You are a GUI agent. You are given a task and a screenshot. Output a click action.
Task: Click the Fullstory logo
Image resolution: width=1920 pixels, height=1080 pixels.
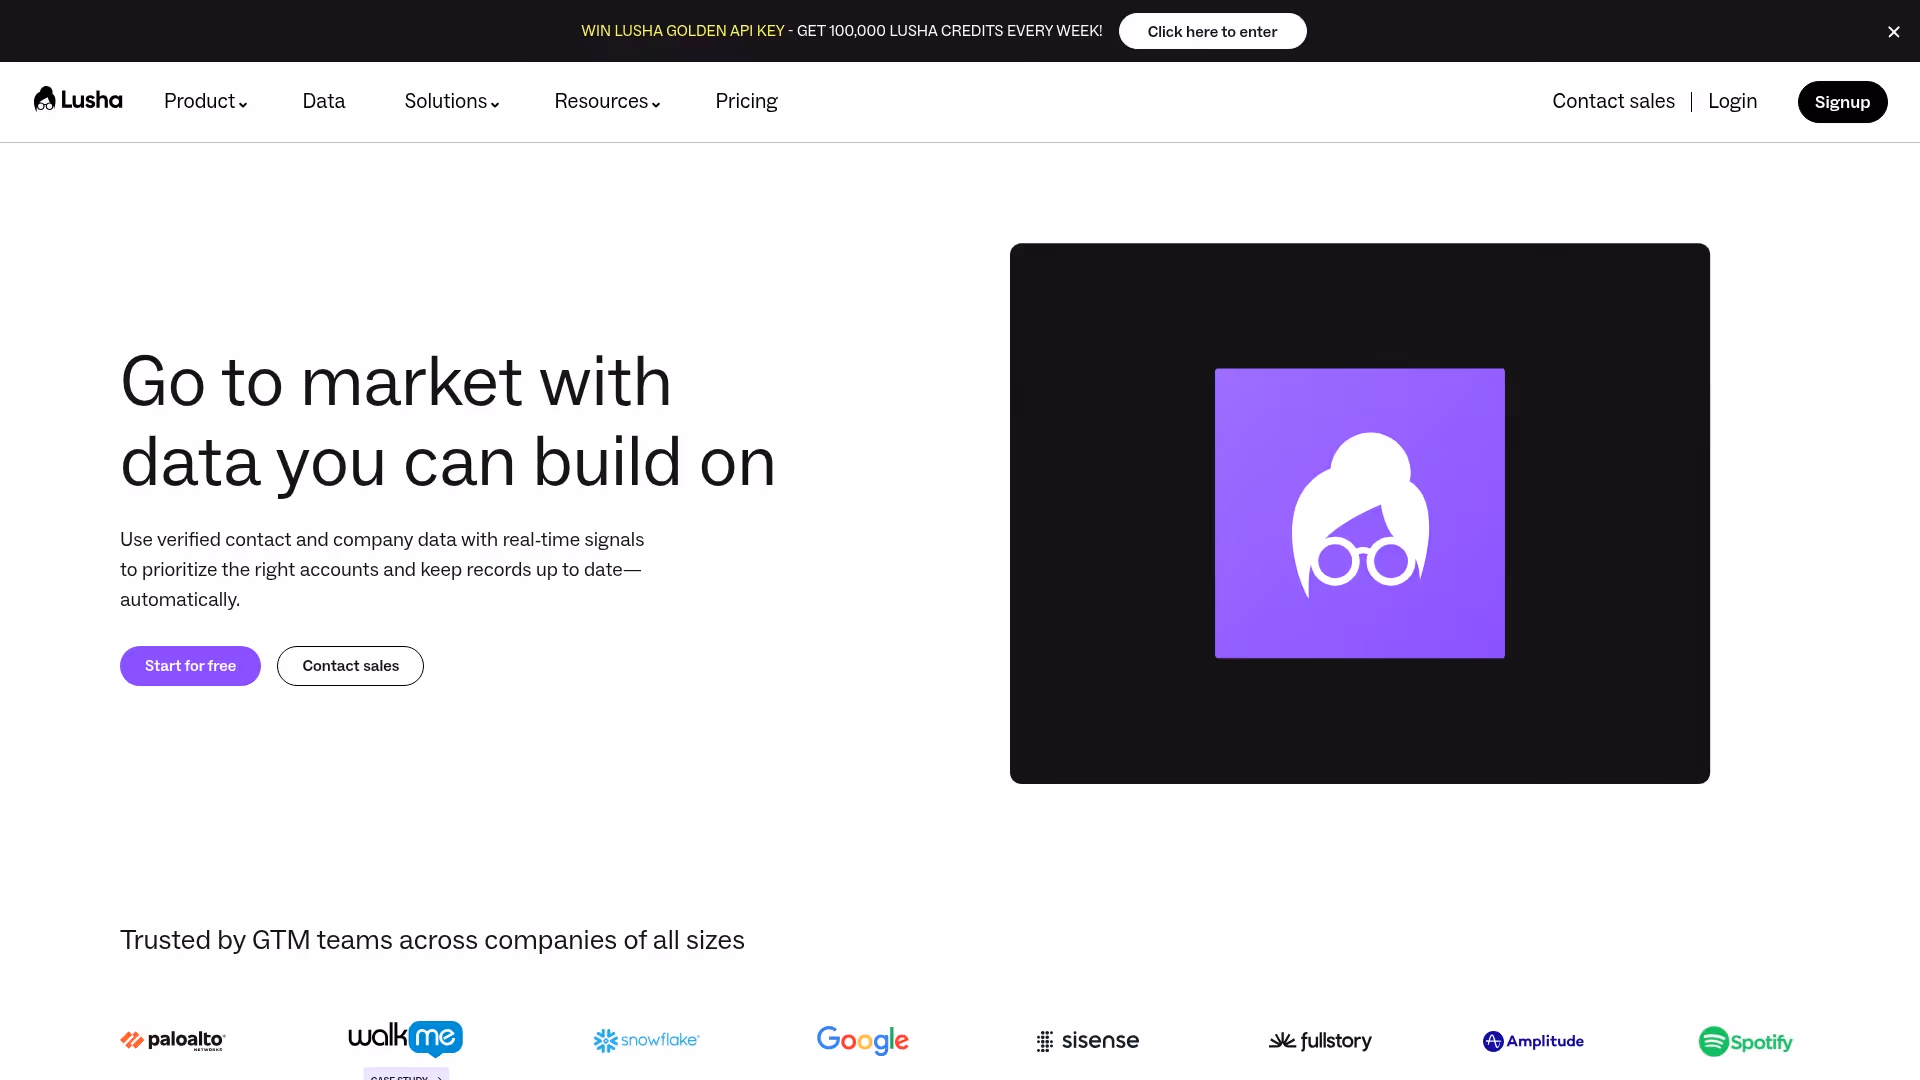1320,1041
